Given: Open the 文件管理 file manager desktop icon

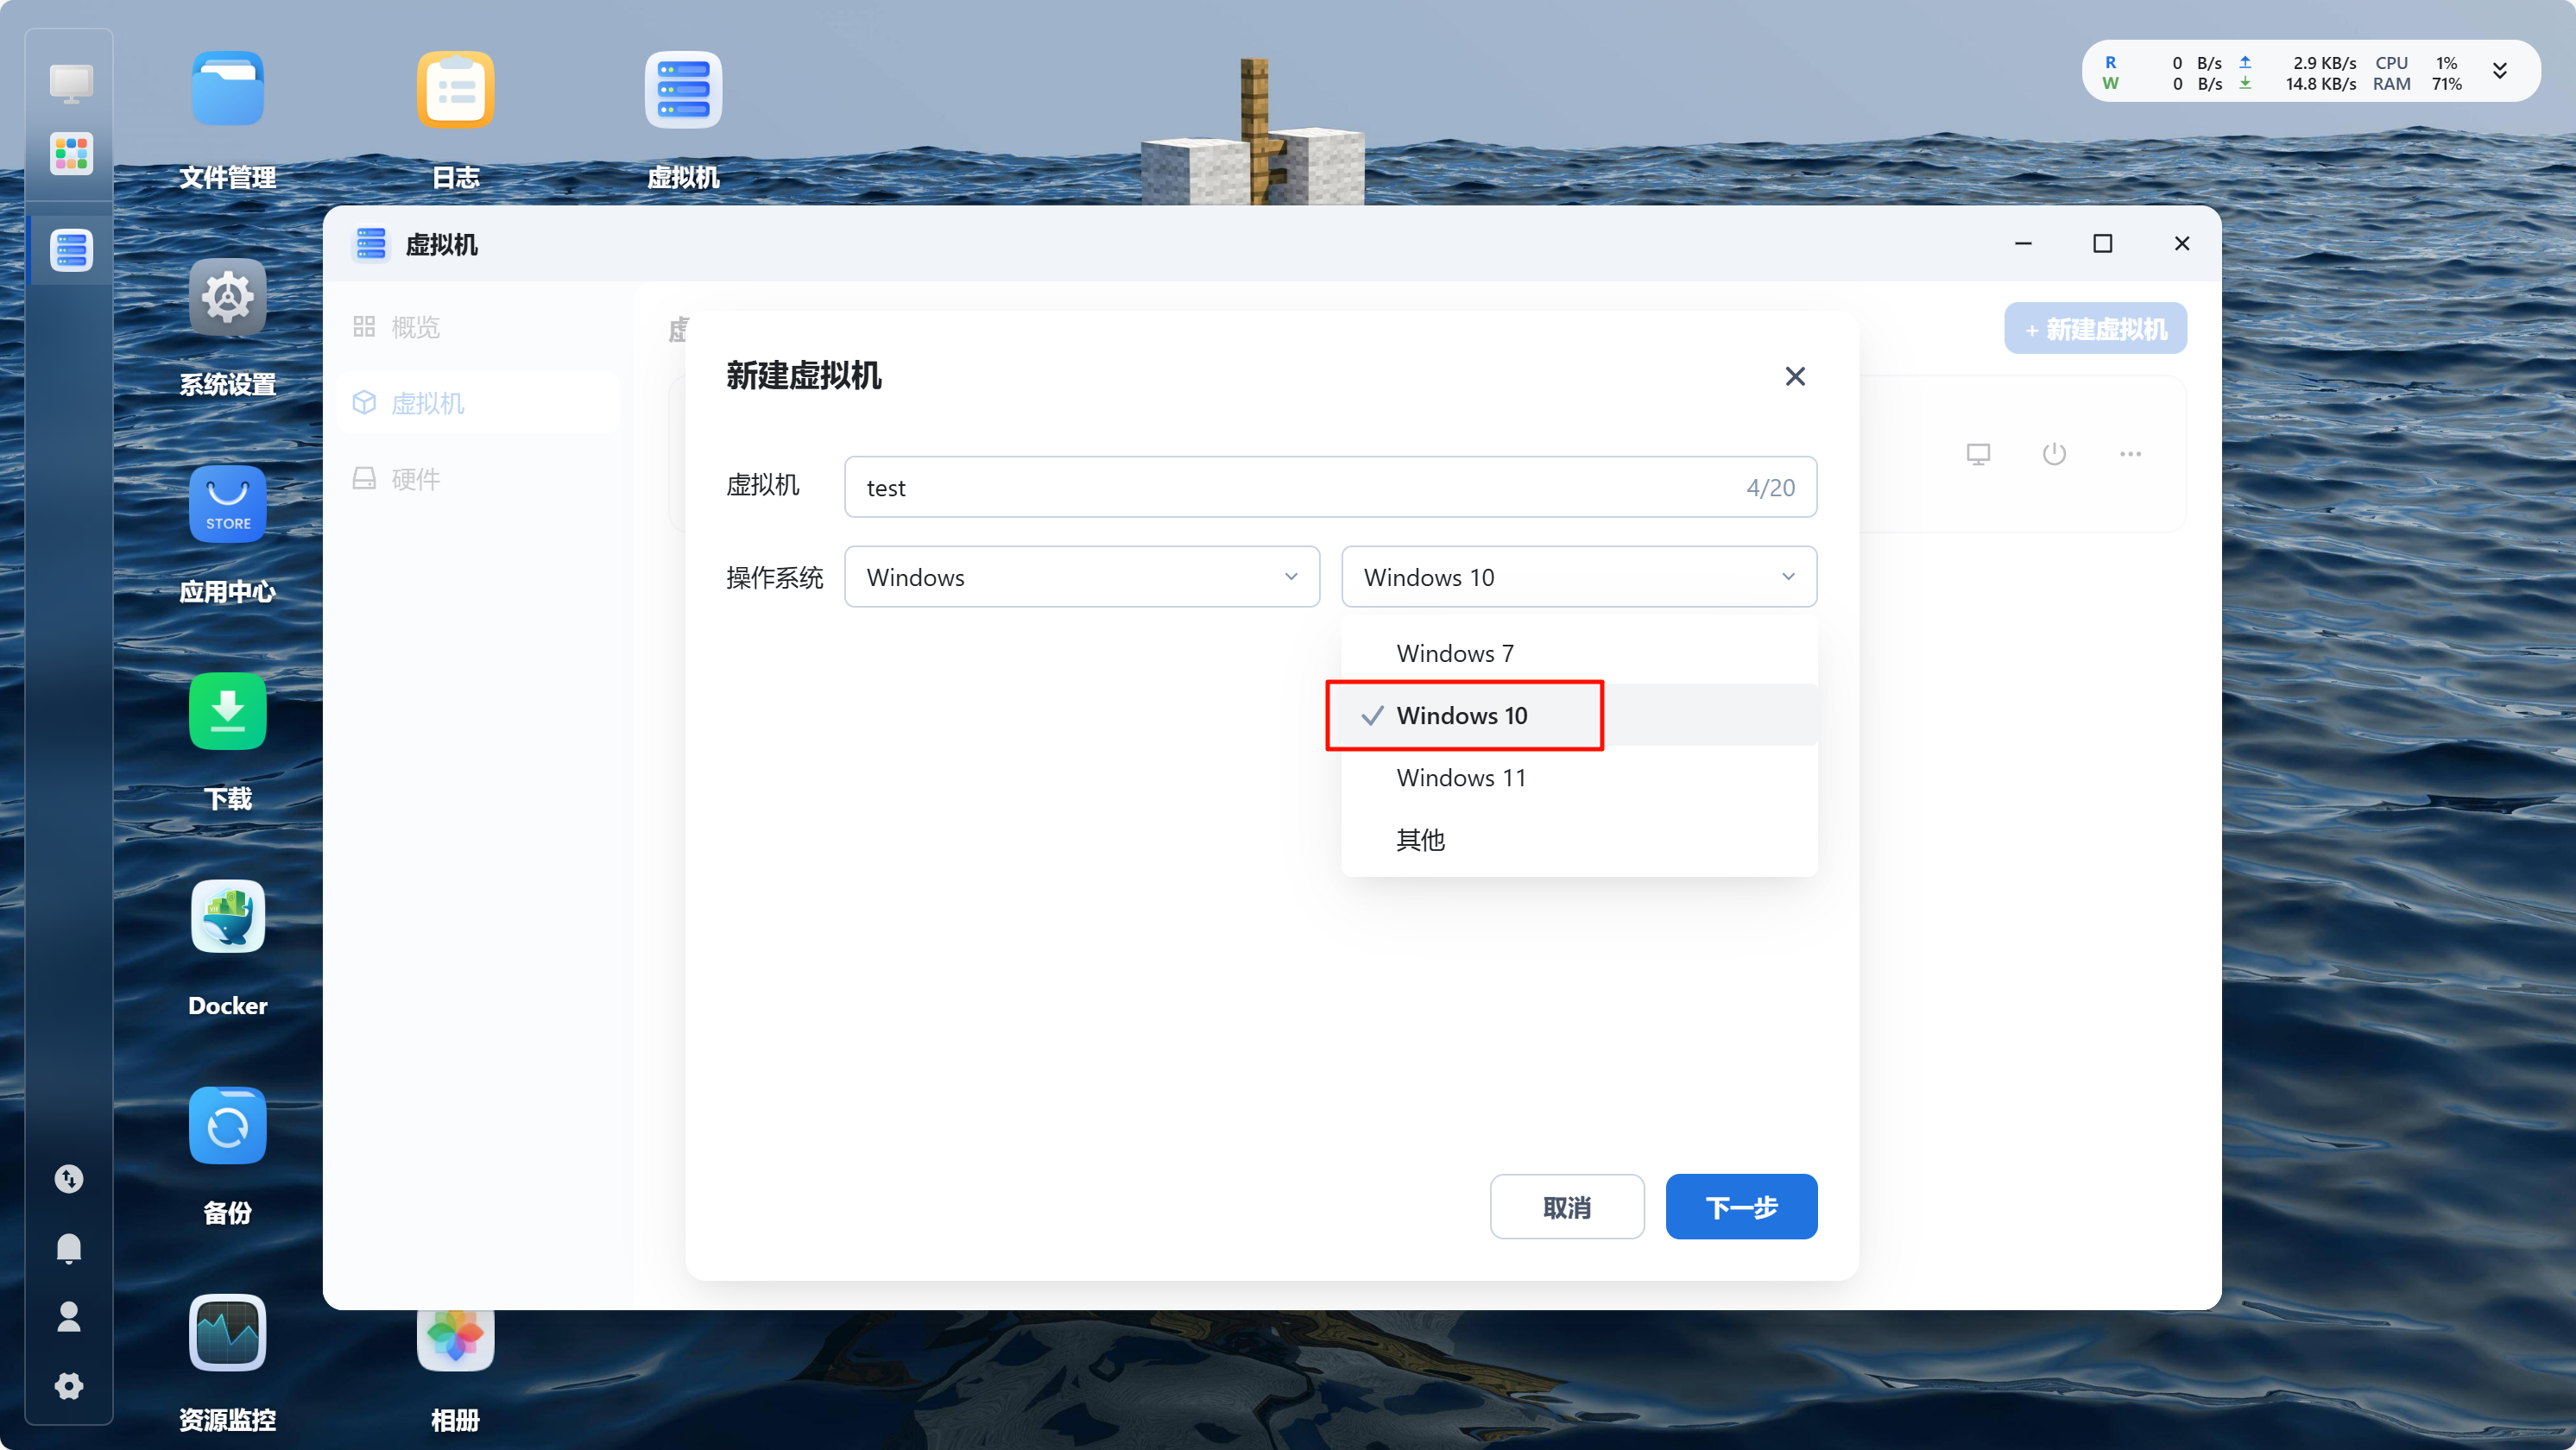Looking at the screenshot, I should coord(227,89).
